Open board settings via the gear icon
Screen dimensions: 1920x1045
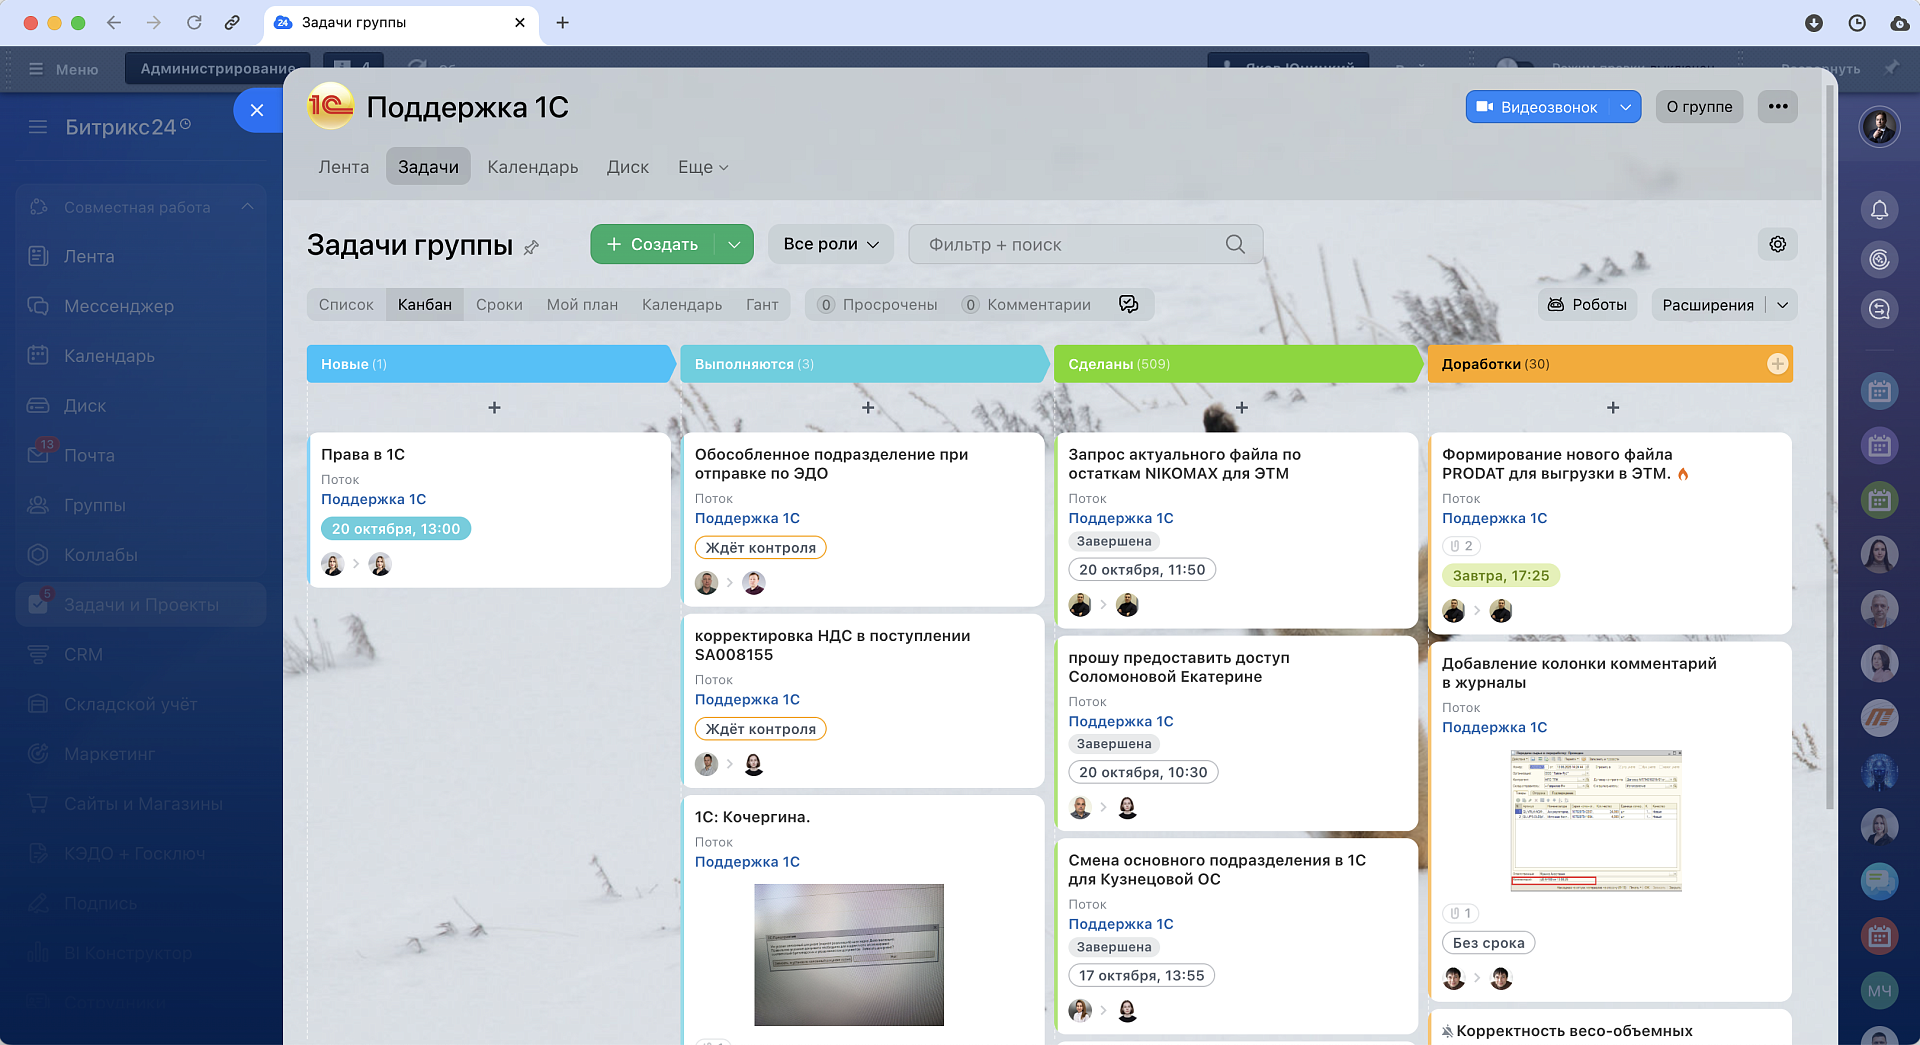[1777, 243]
